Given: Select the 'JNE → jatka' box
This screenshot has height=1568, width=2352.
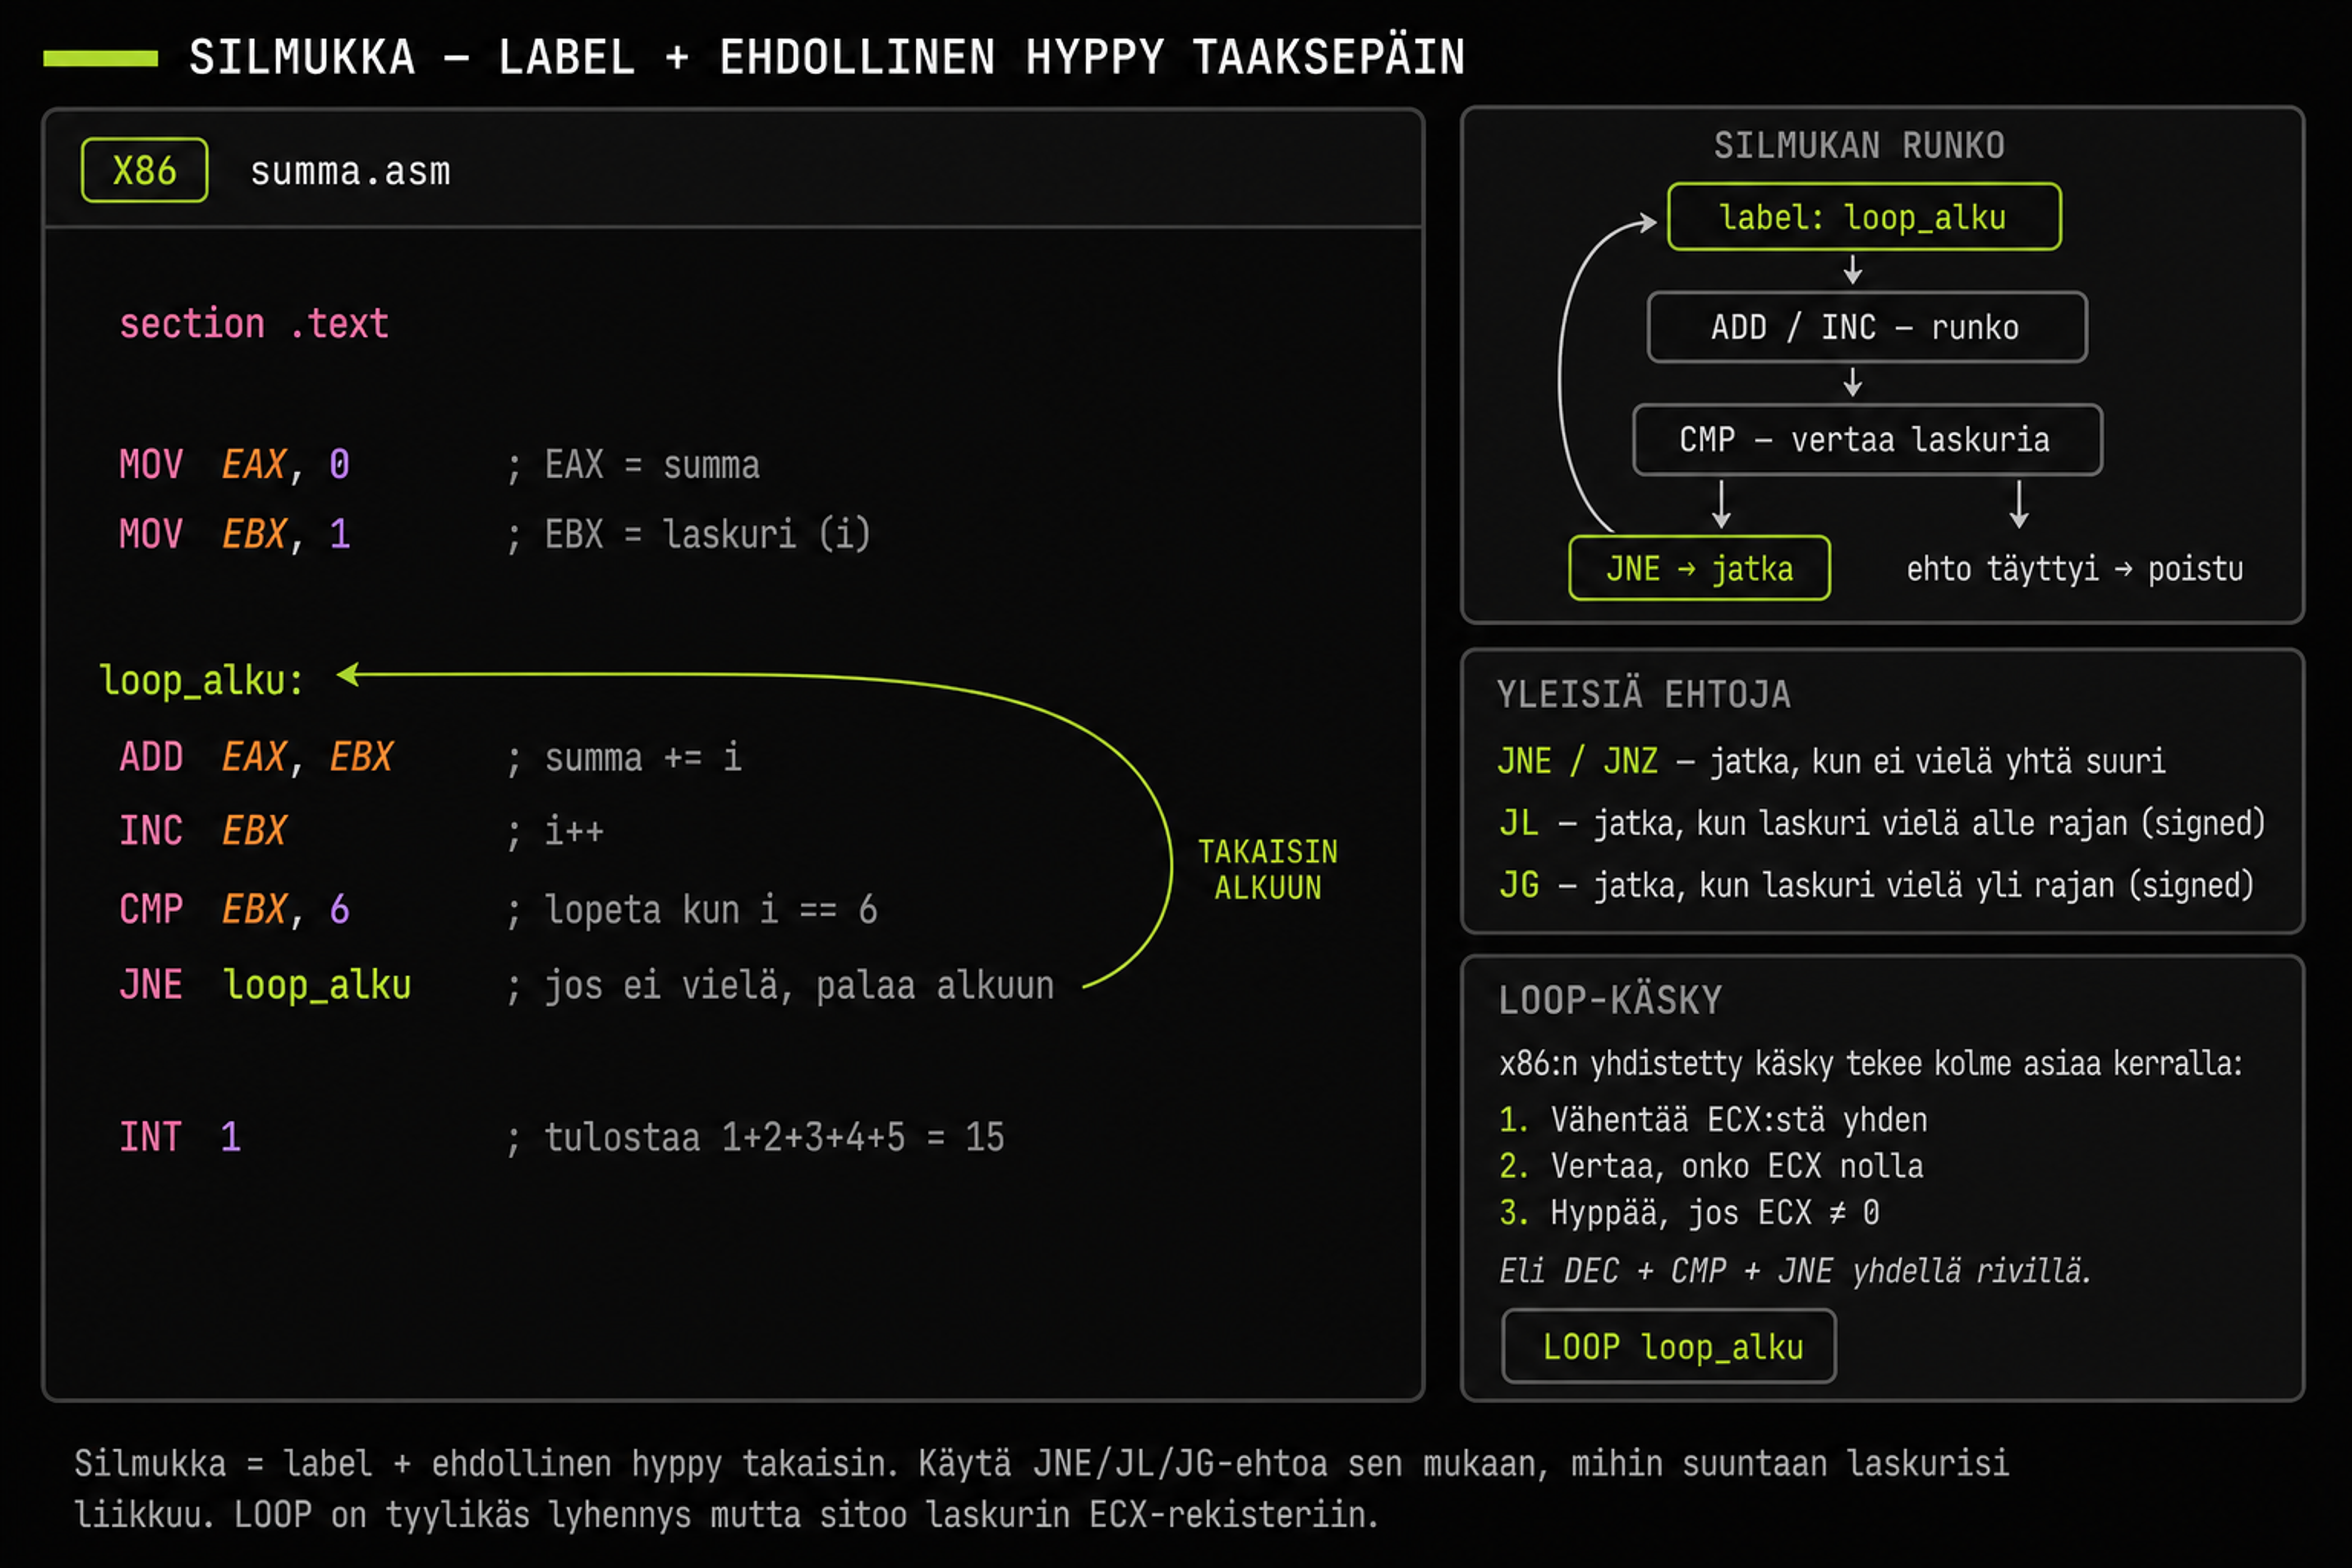Looking at the screenshot, I should [1699, 568].
